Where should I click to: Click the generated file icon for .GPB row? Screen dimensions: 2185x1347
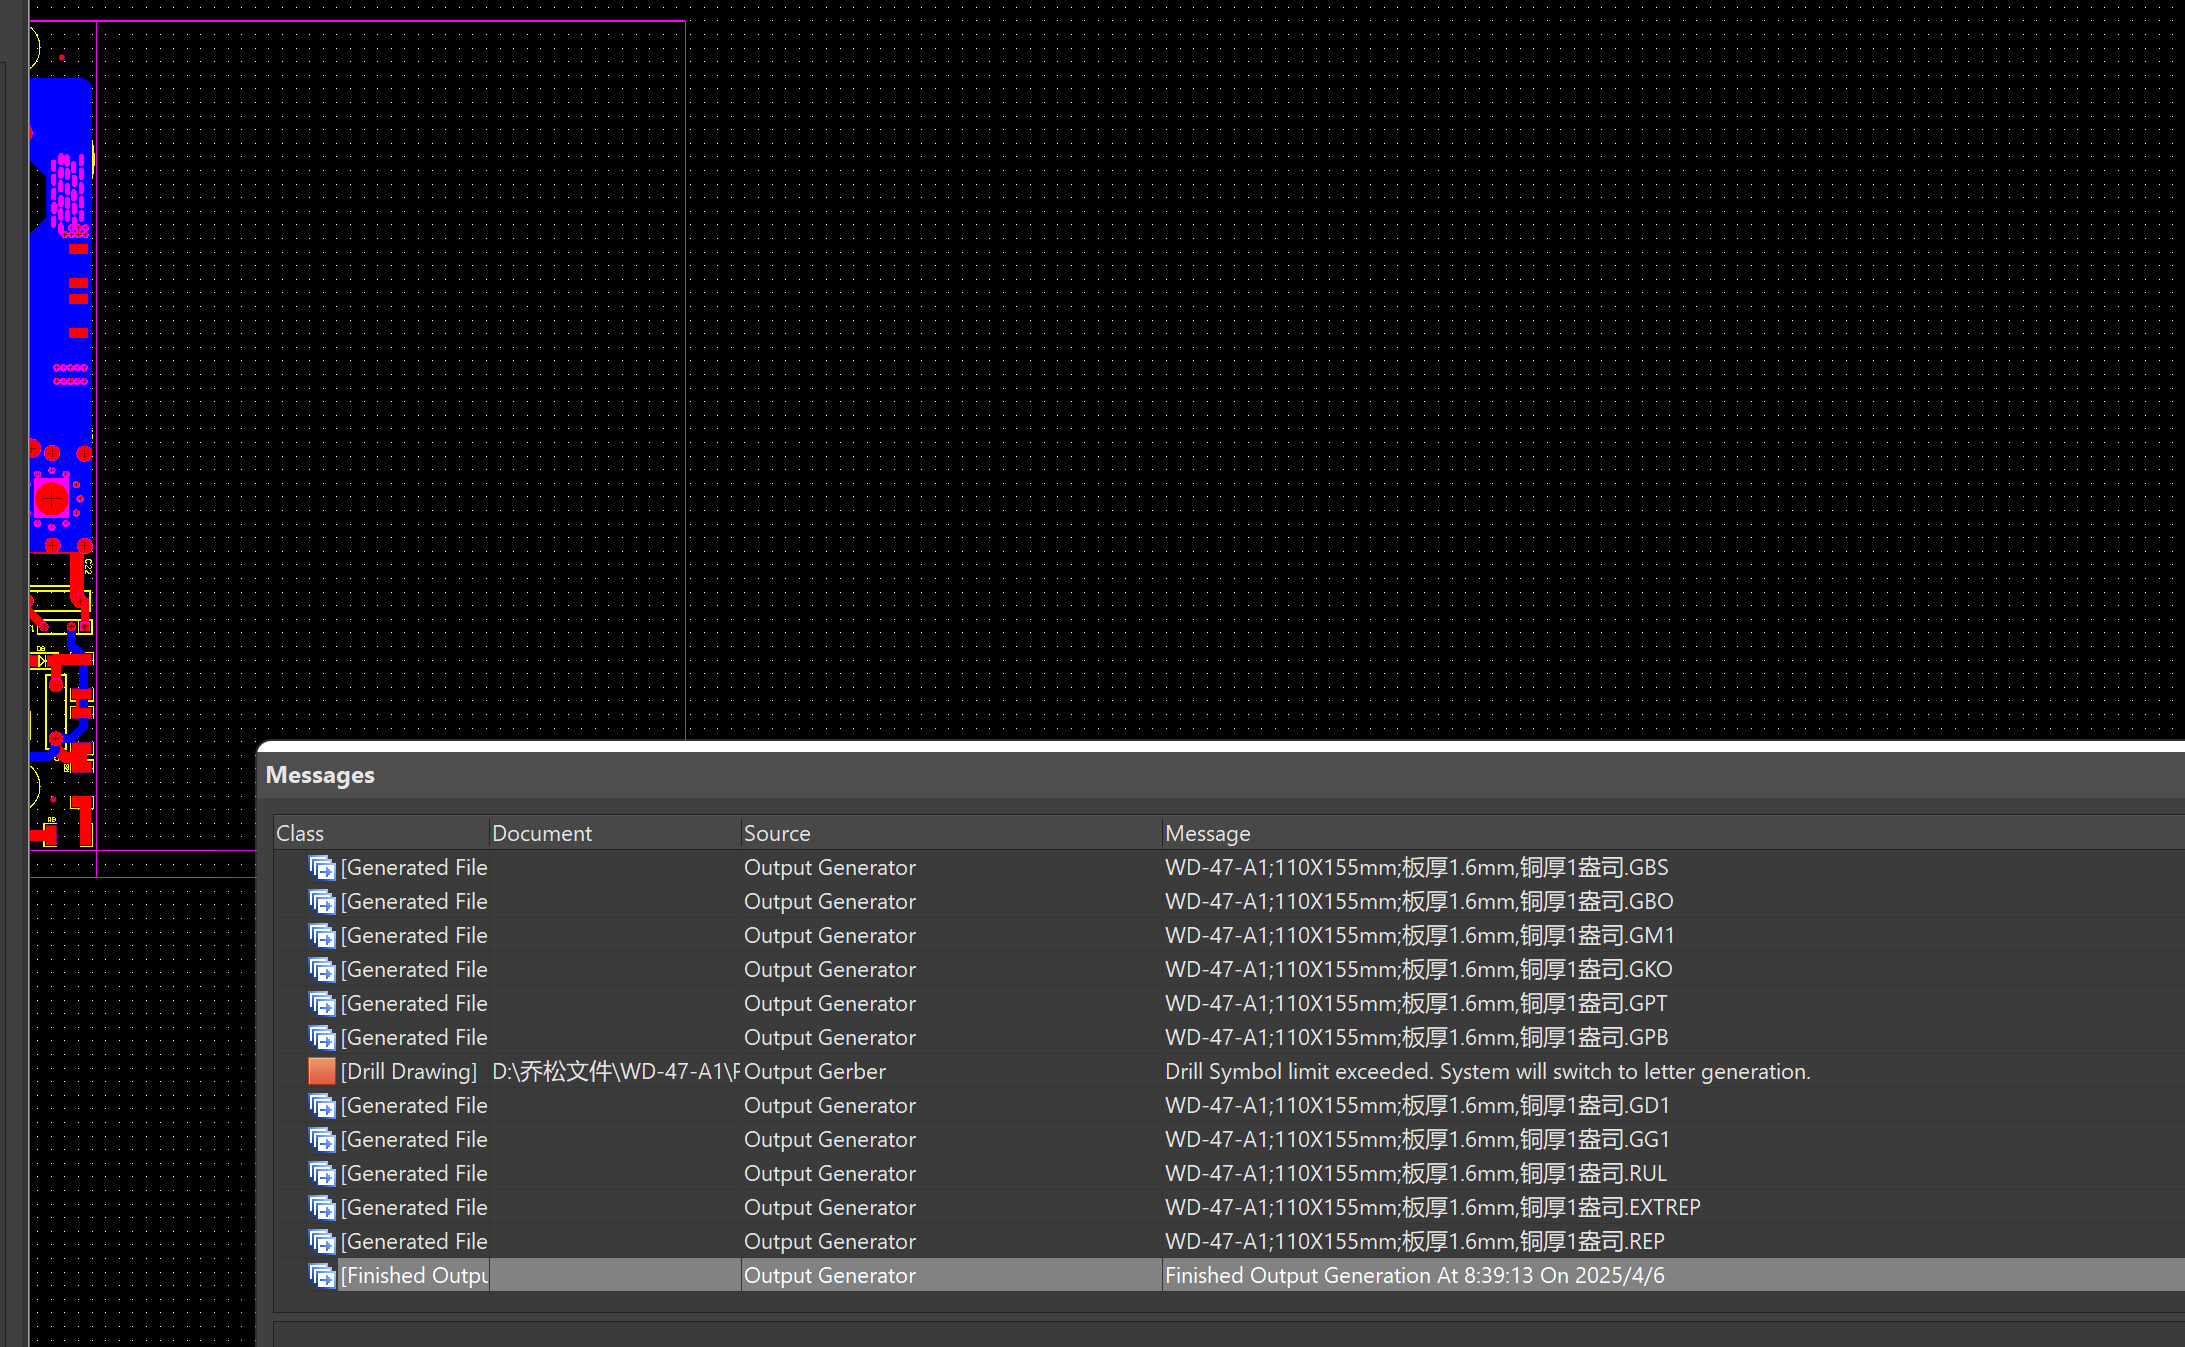point(322,1038)
